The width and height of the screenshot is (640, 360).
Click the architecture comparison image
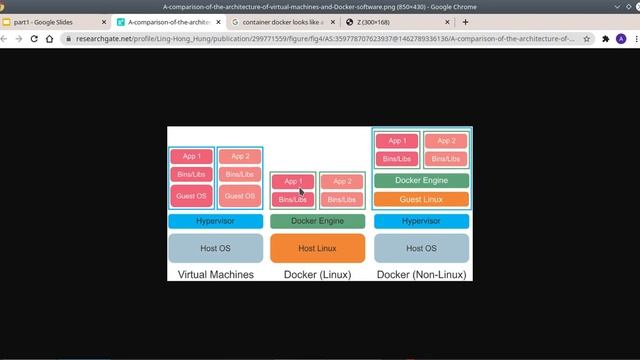click(x=320, y=203)
